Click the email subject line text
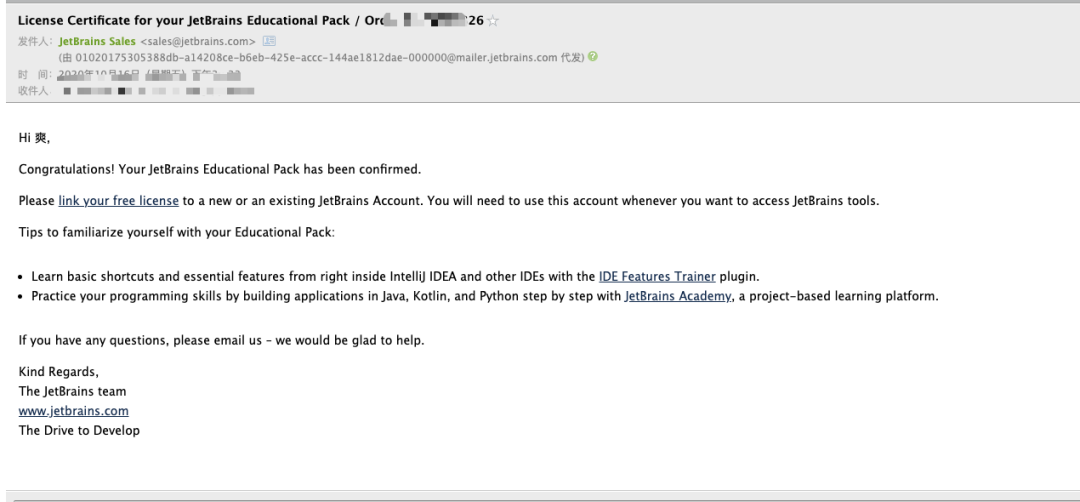The image size is (1080, 502). click(251, 21)
